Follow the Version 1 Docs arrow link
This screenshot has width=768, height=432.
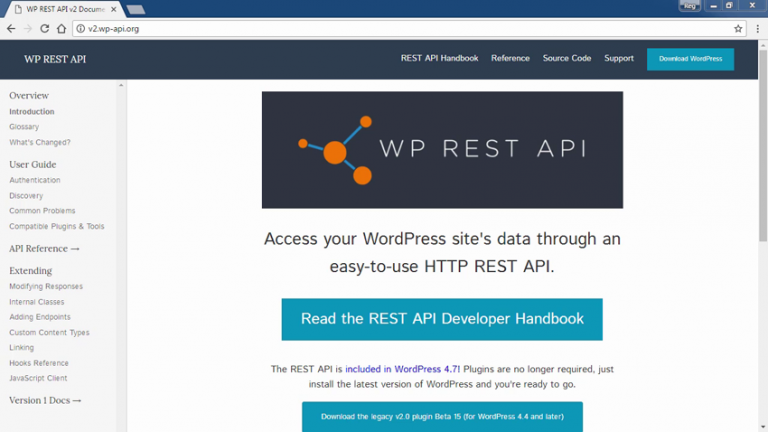45,401
